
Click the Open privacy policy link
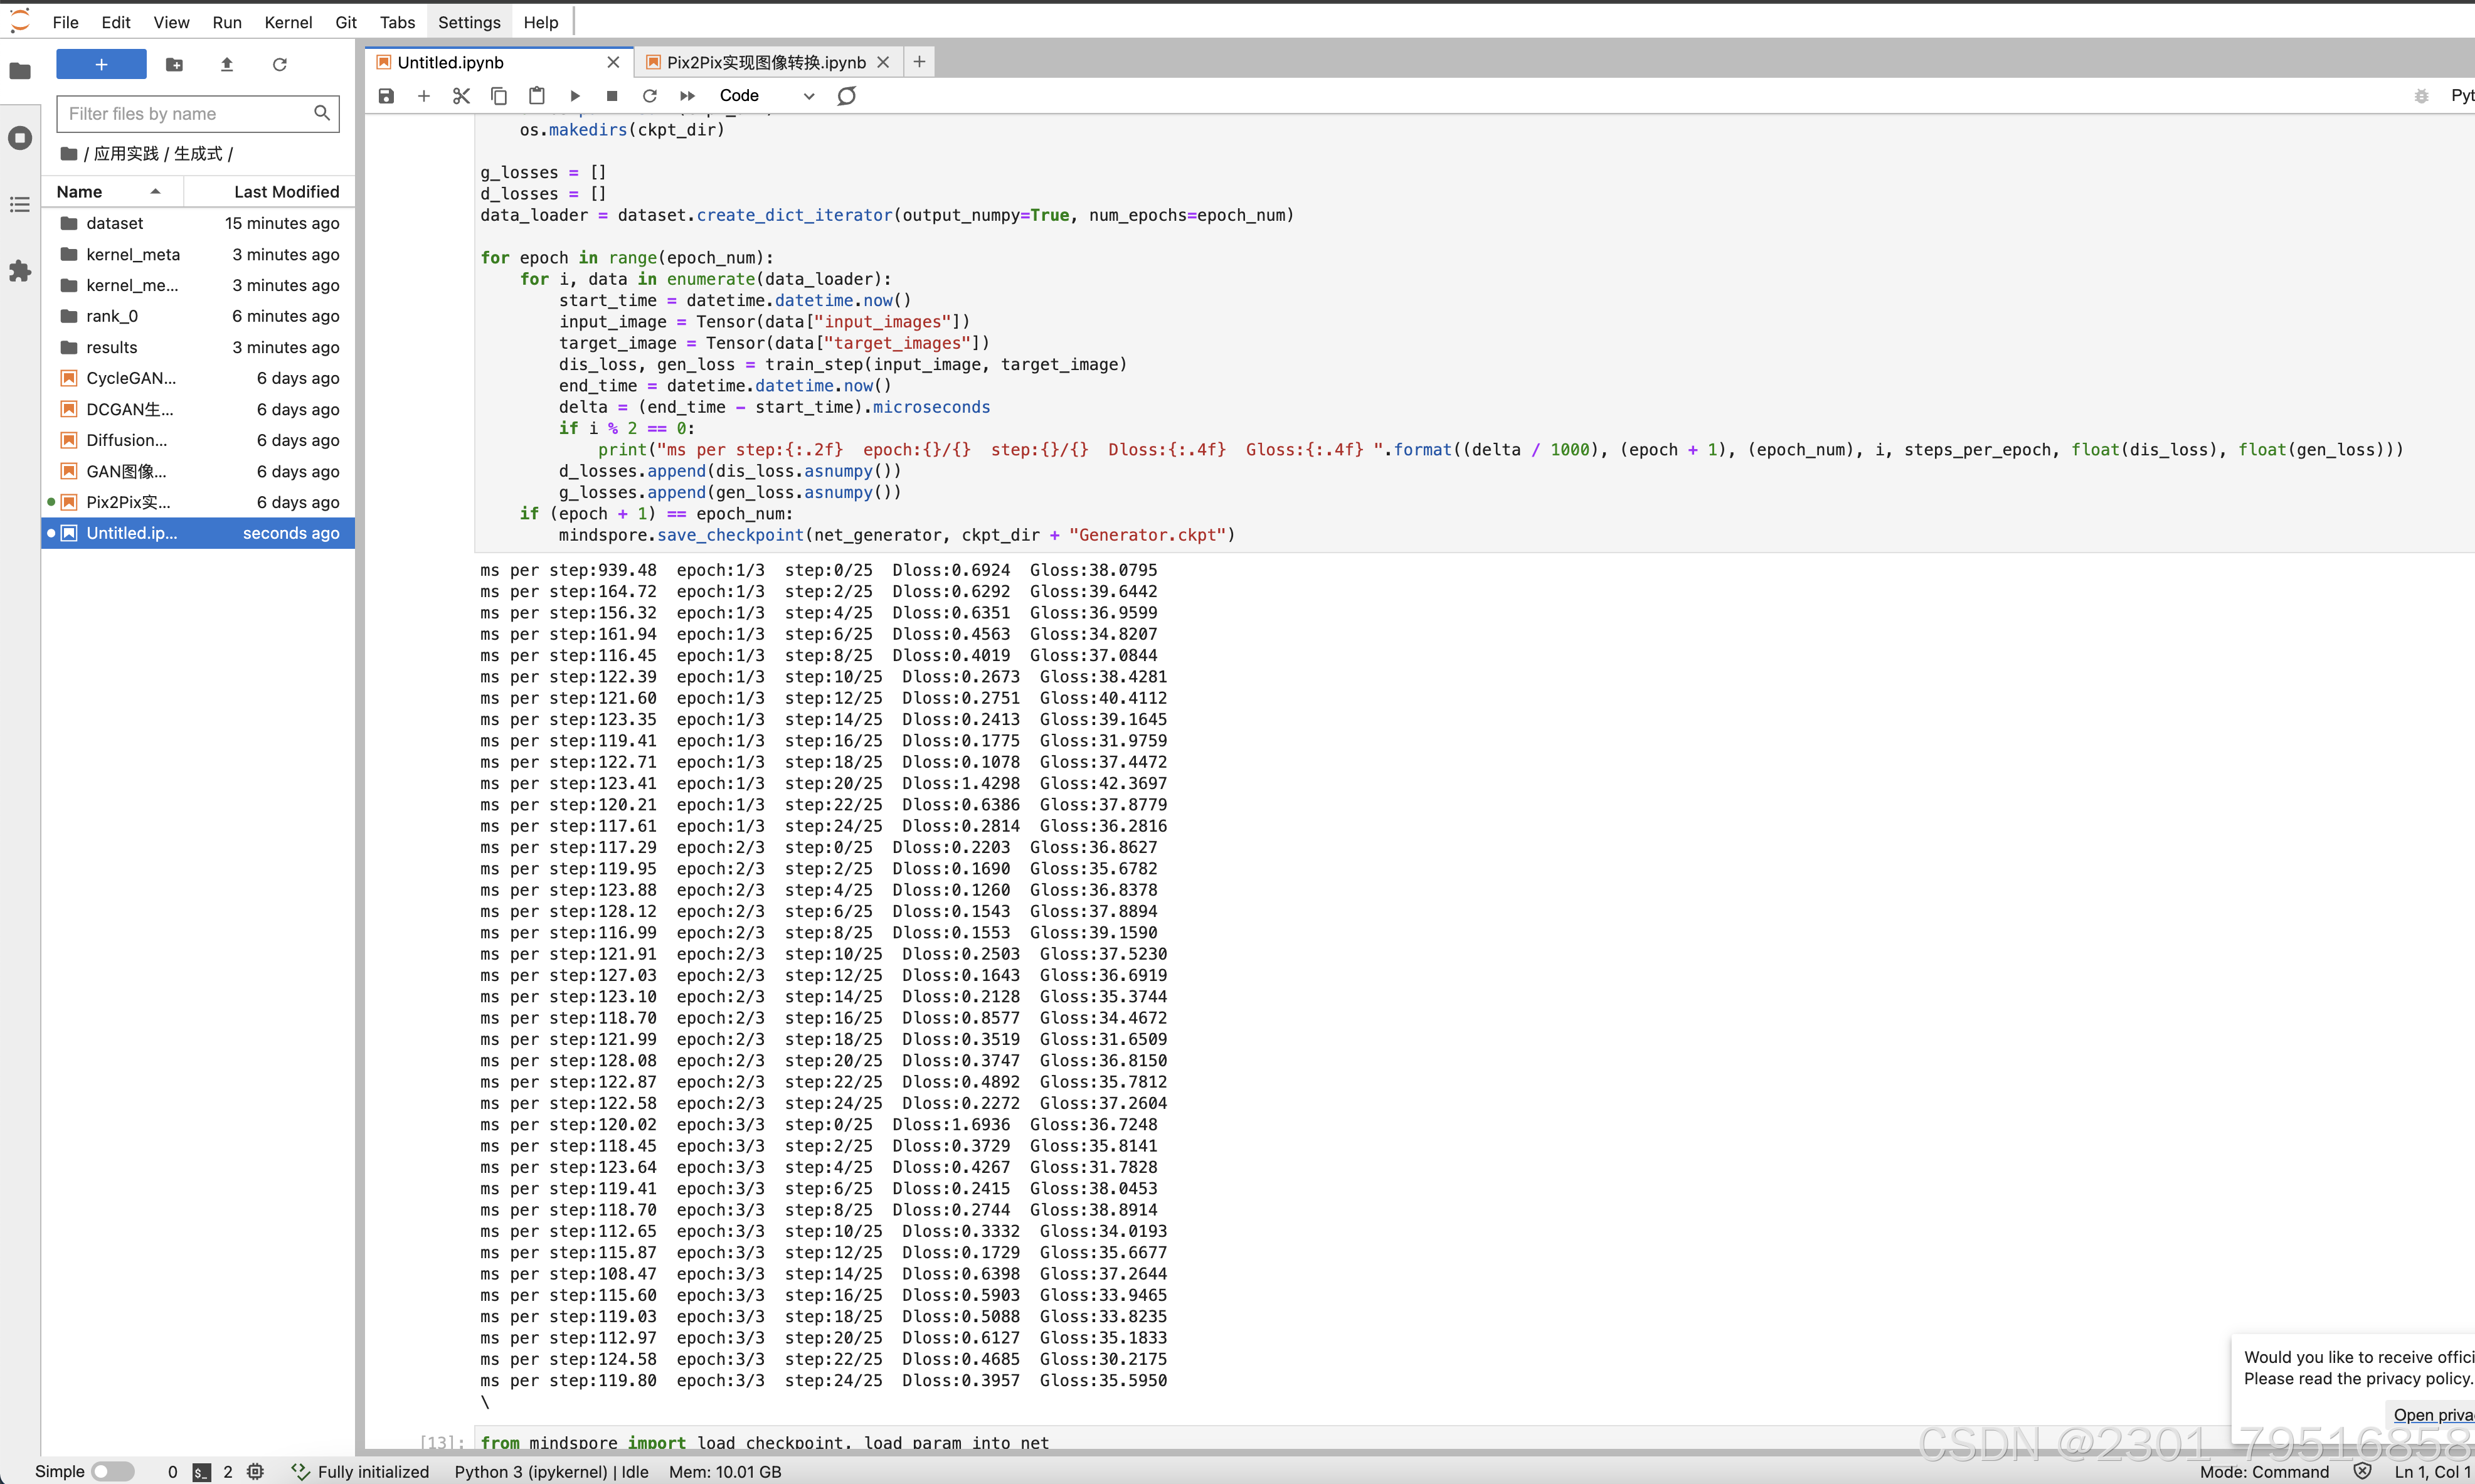2432,1414
